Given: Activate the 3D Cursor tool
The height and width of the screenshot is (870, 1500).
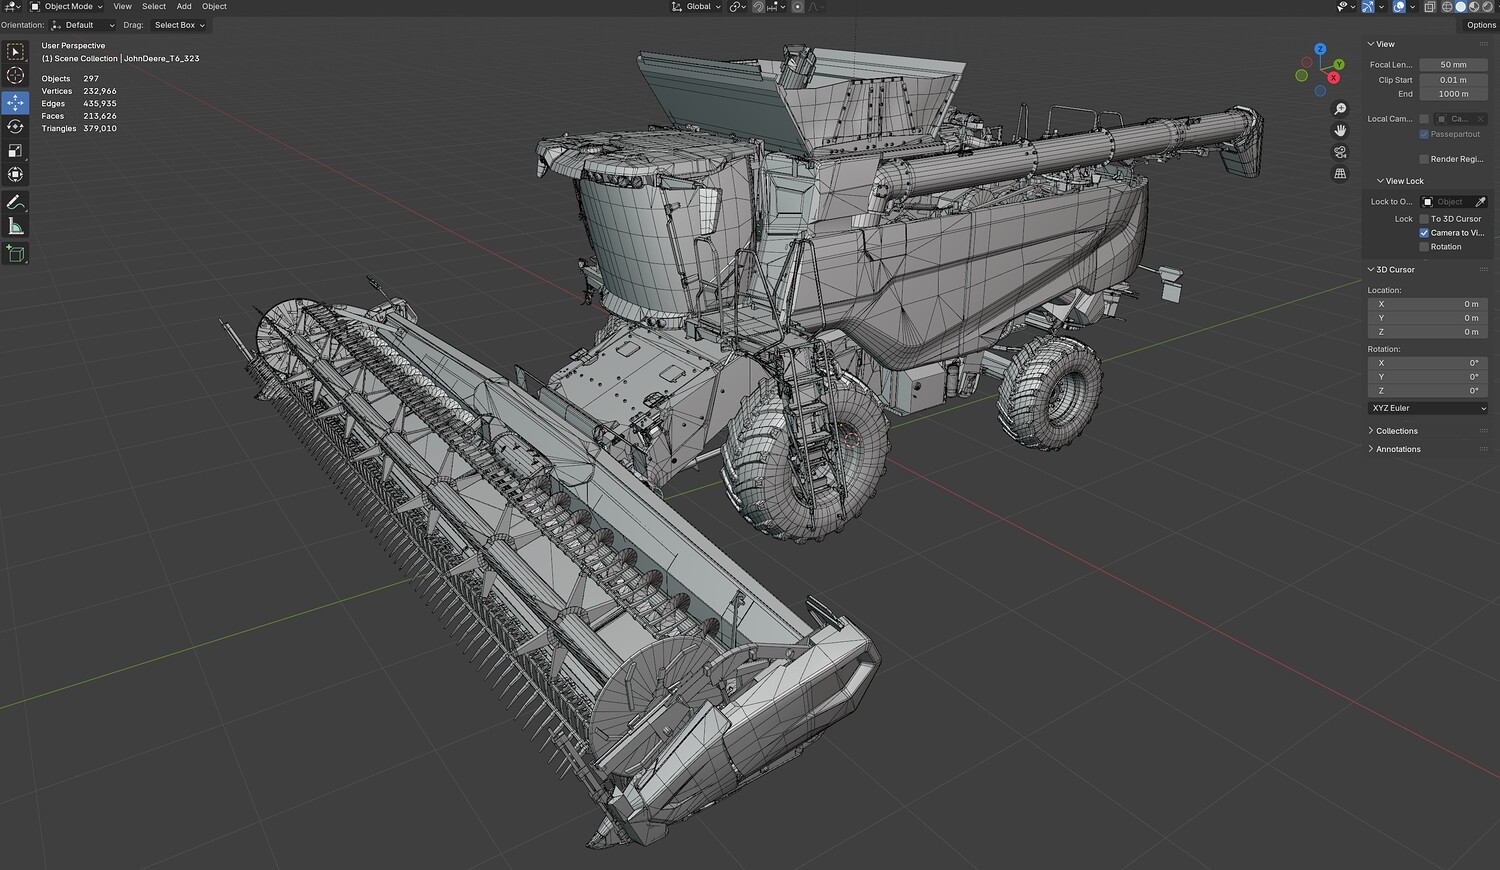Looking at the screenshot, I should [x=15, y=76].
